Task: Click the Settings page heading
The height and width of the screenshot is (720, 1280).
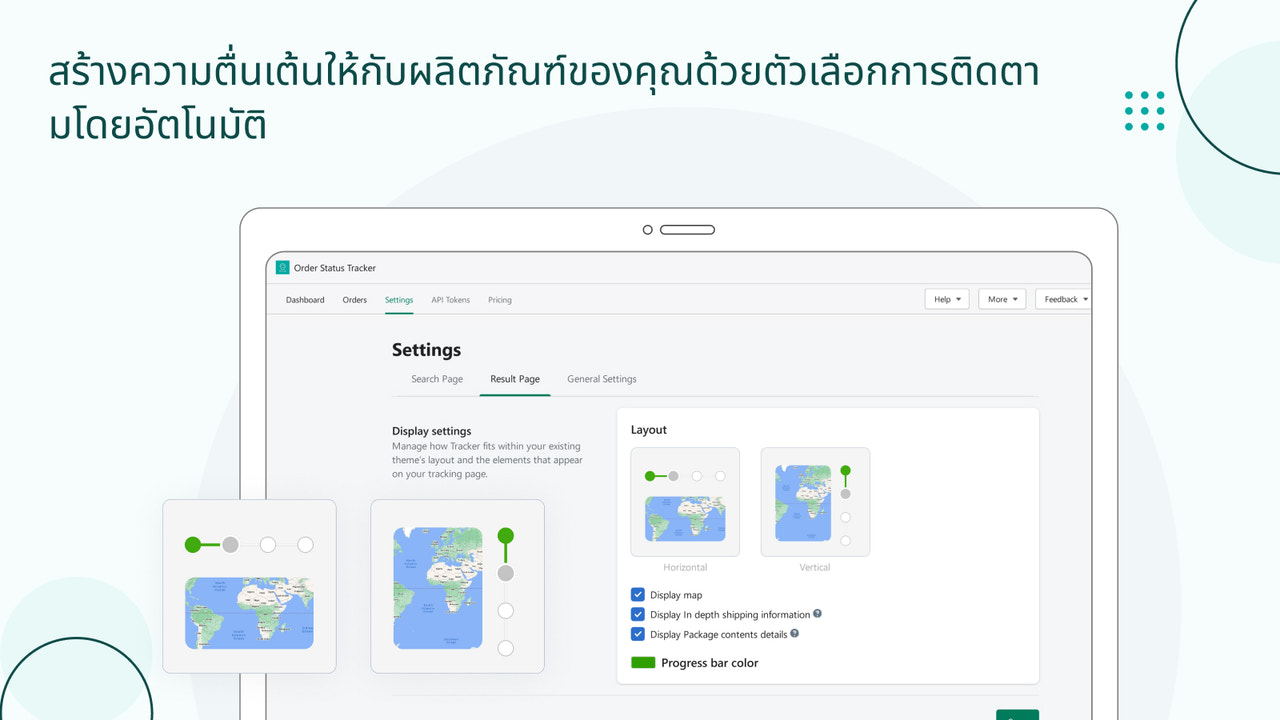Action: [426, 350]
